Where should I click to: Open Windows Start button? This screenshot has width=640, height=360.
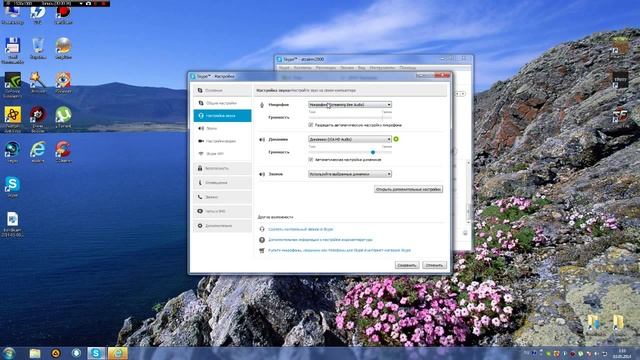tap(9, 353)
